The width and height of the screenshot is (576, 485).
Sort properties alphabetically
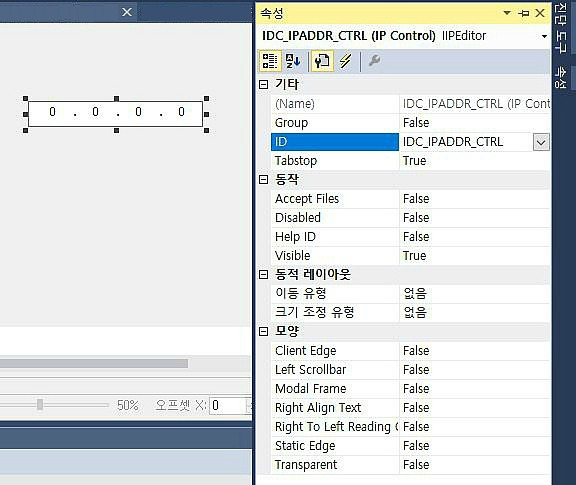tap(293, 61)
